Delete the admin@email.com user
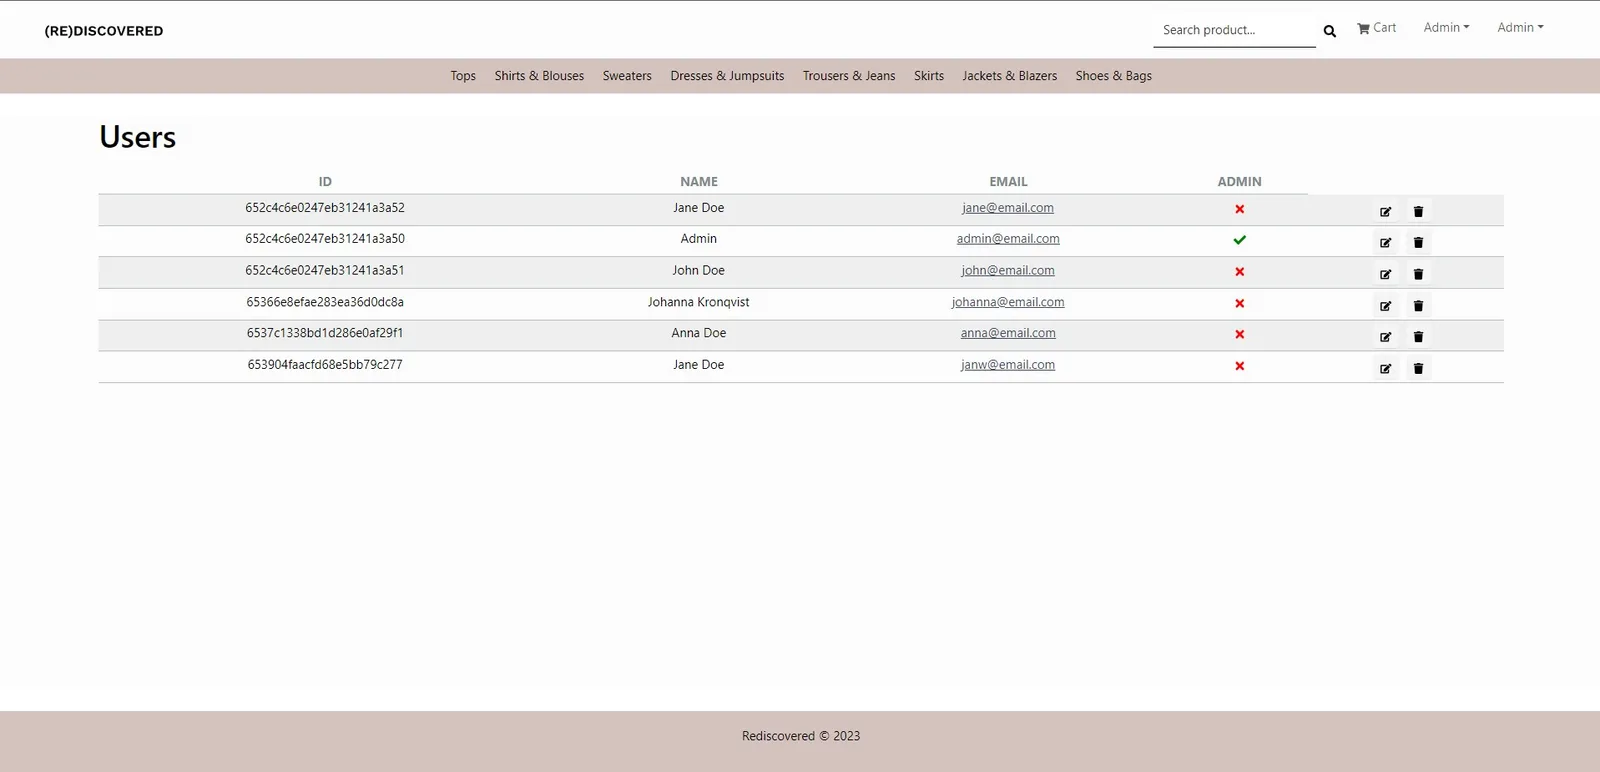 tap(1418, 242)
